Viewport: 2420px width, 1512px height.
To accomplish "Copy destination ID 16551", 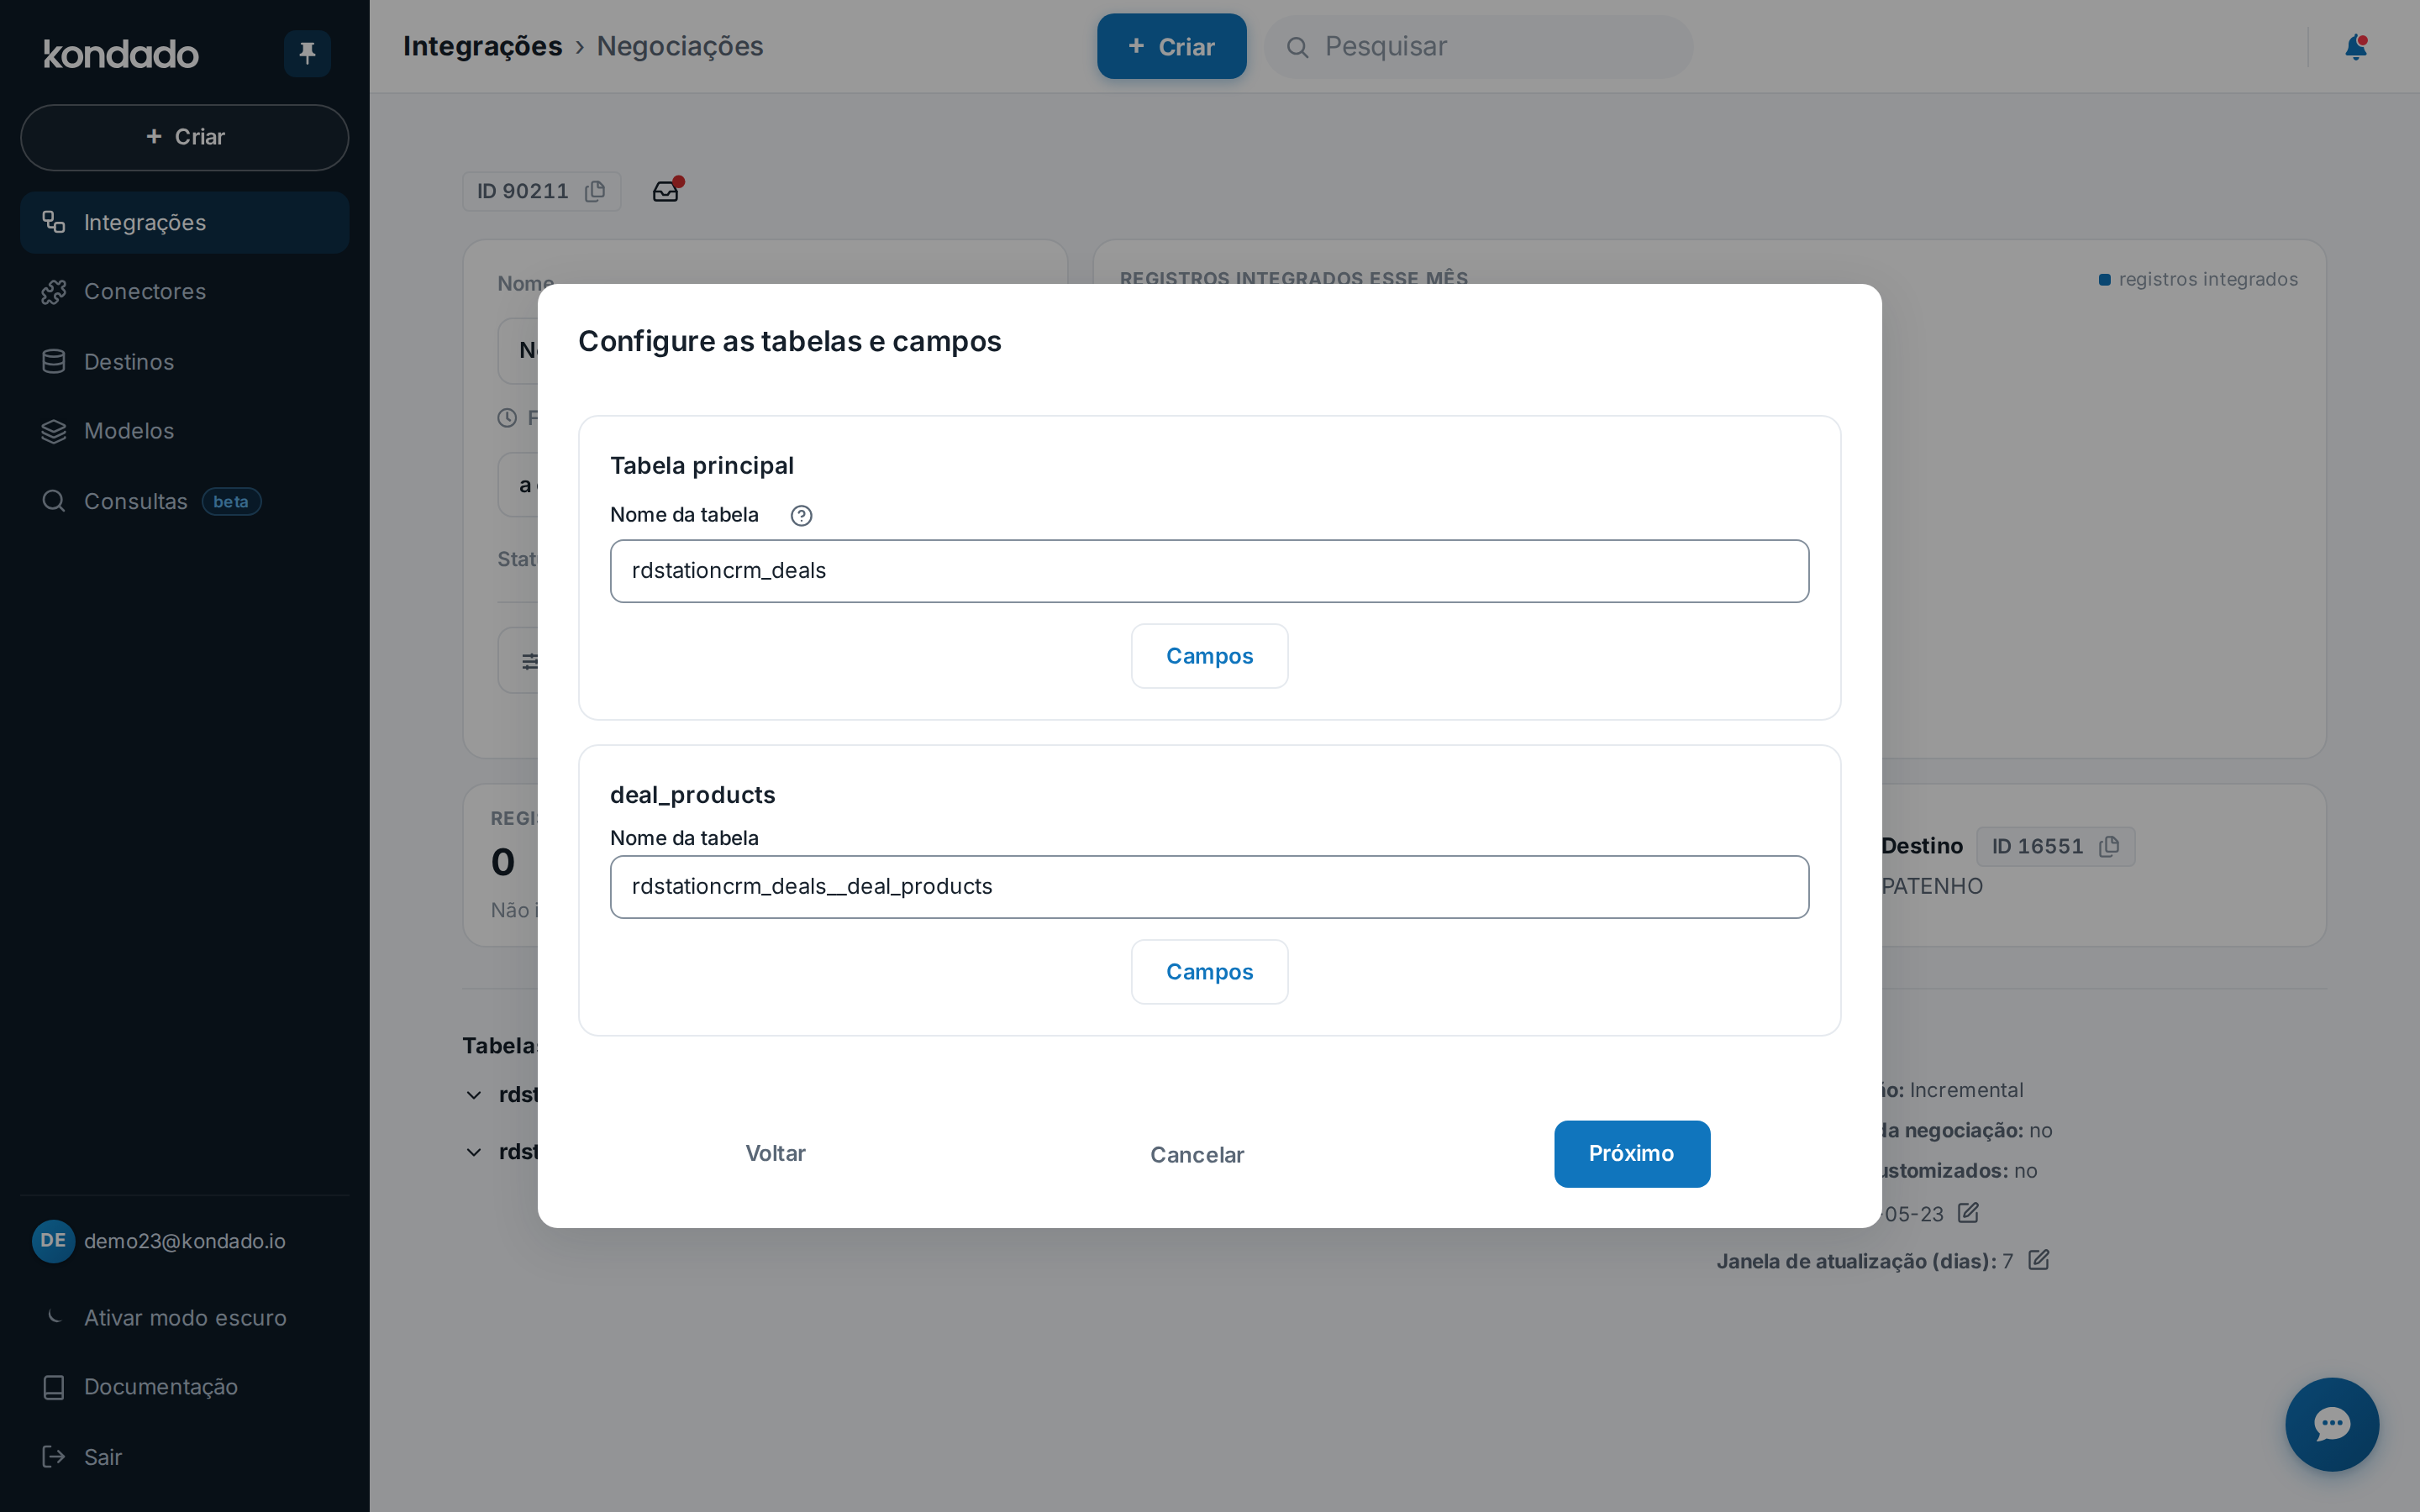I will pos(2109,846).
